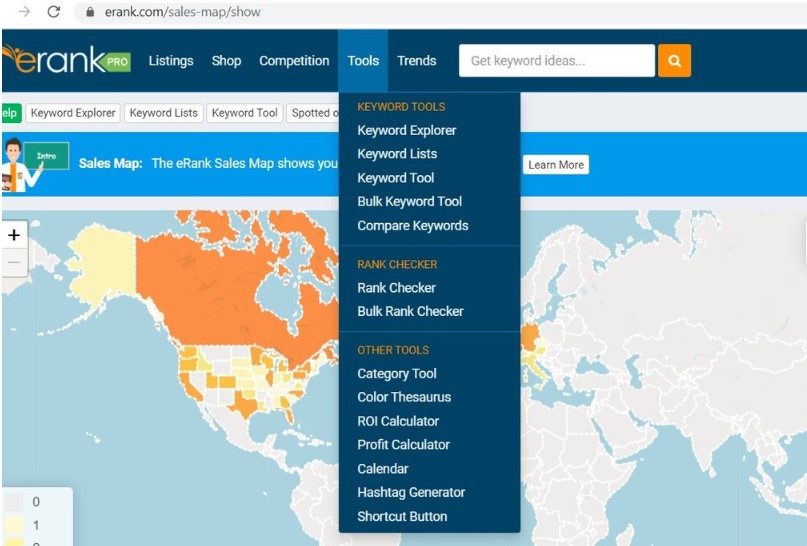Open Hashtag Generator
Screen dimensions: 807x546
411,492
